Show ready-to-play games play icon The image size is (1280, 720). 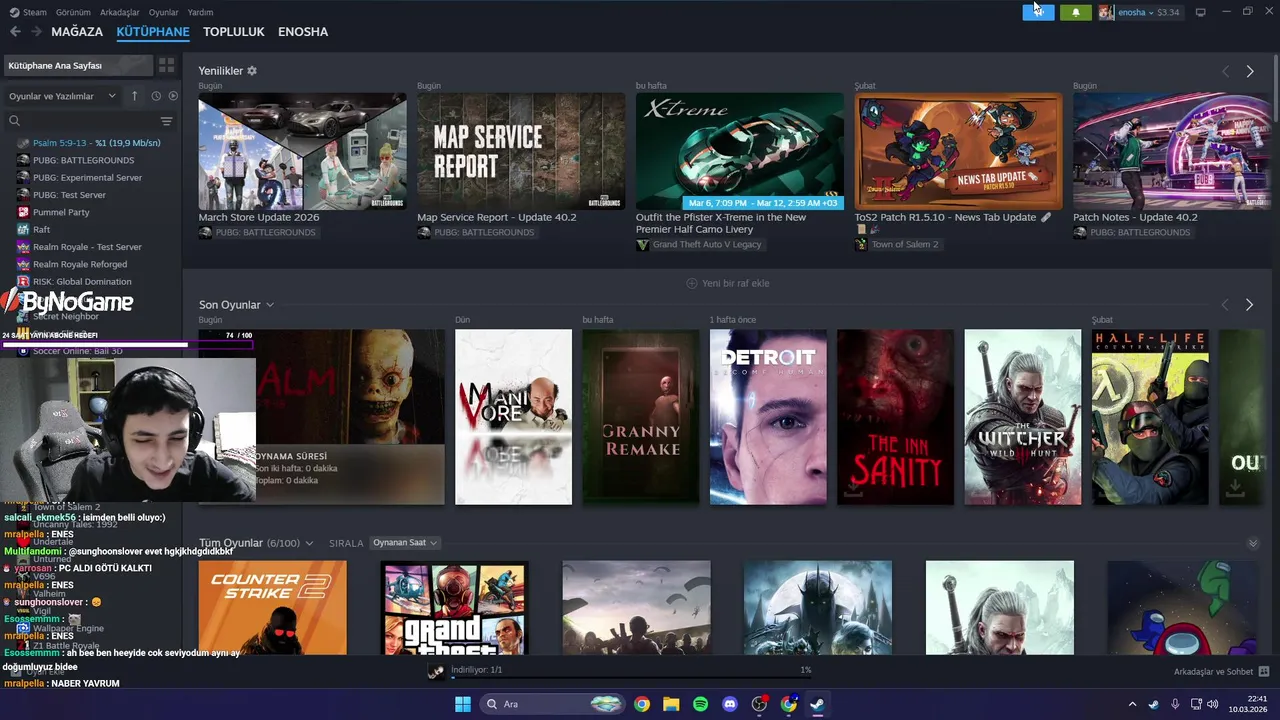coord(173,96)
